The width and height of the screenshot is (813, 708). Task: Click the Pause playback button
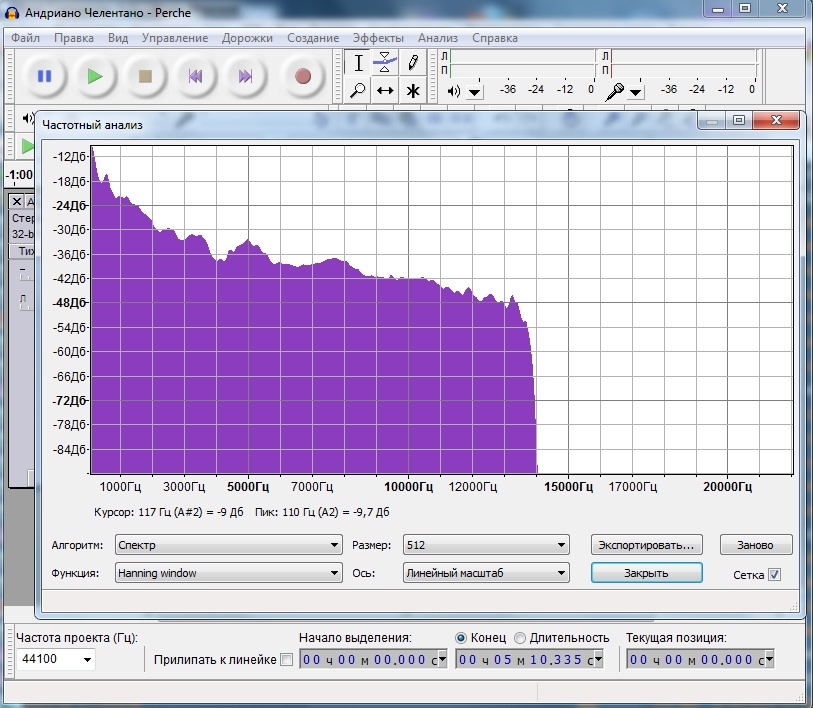click(x=44, y=76)
